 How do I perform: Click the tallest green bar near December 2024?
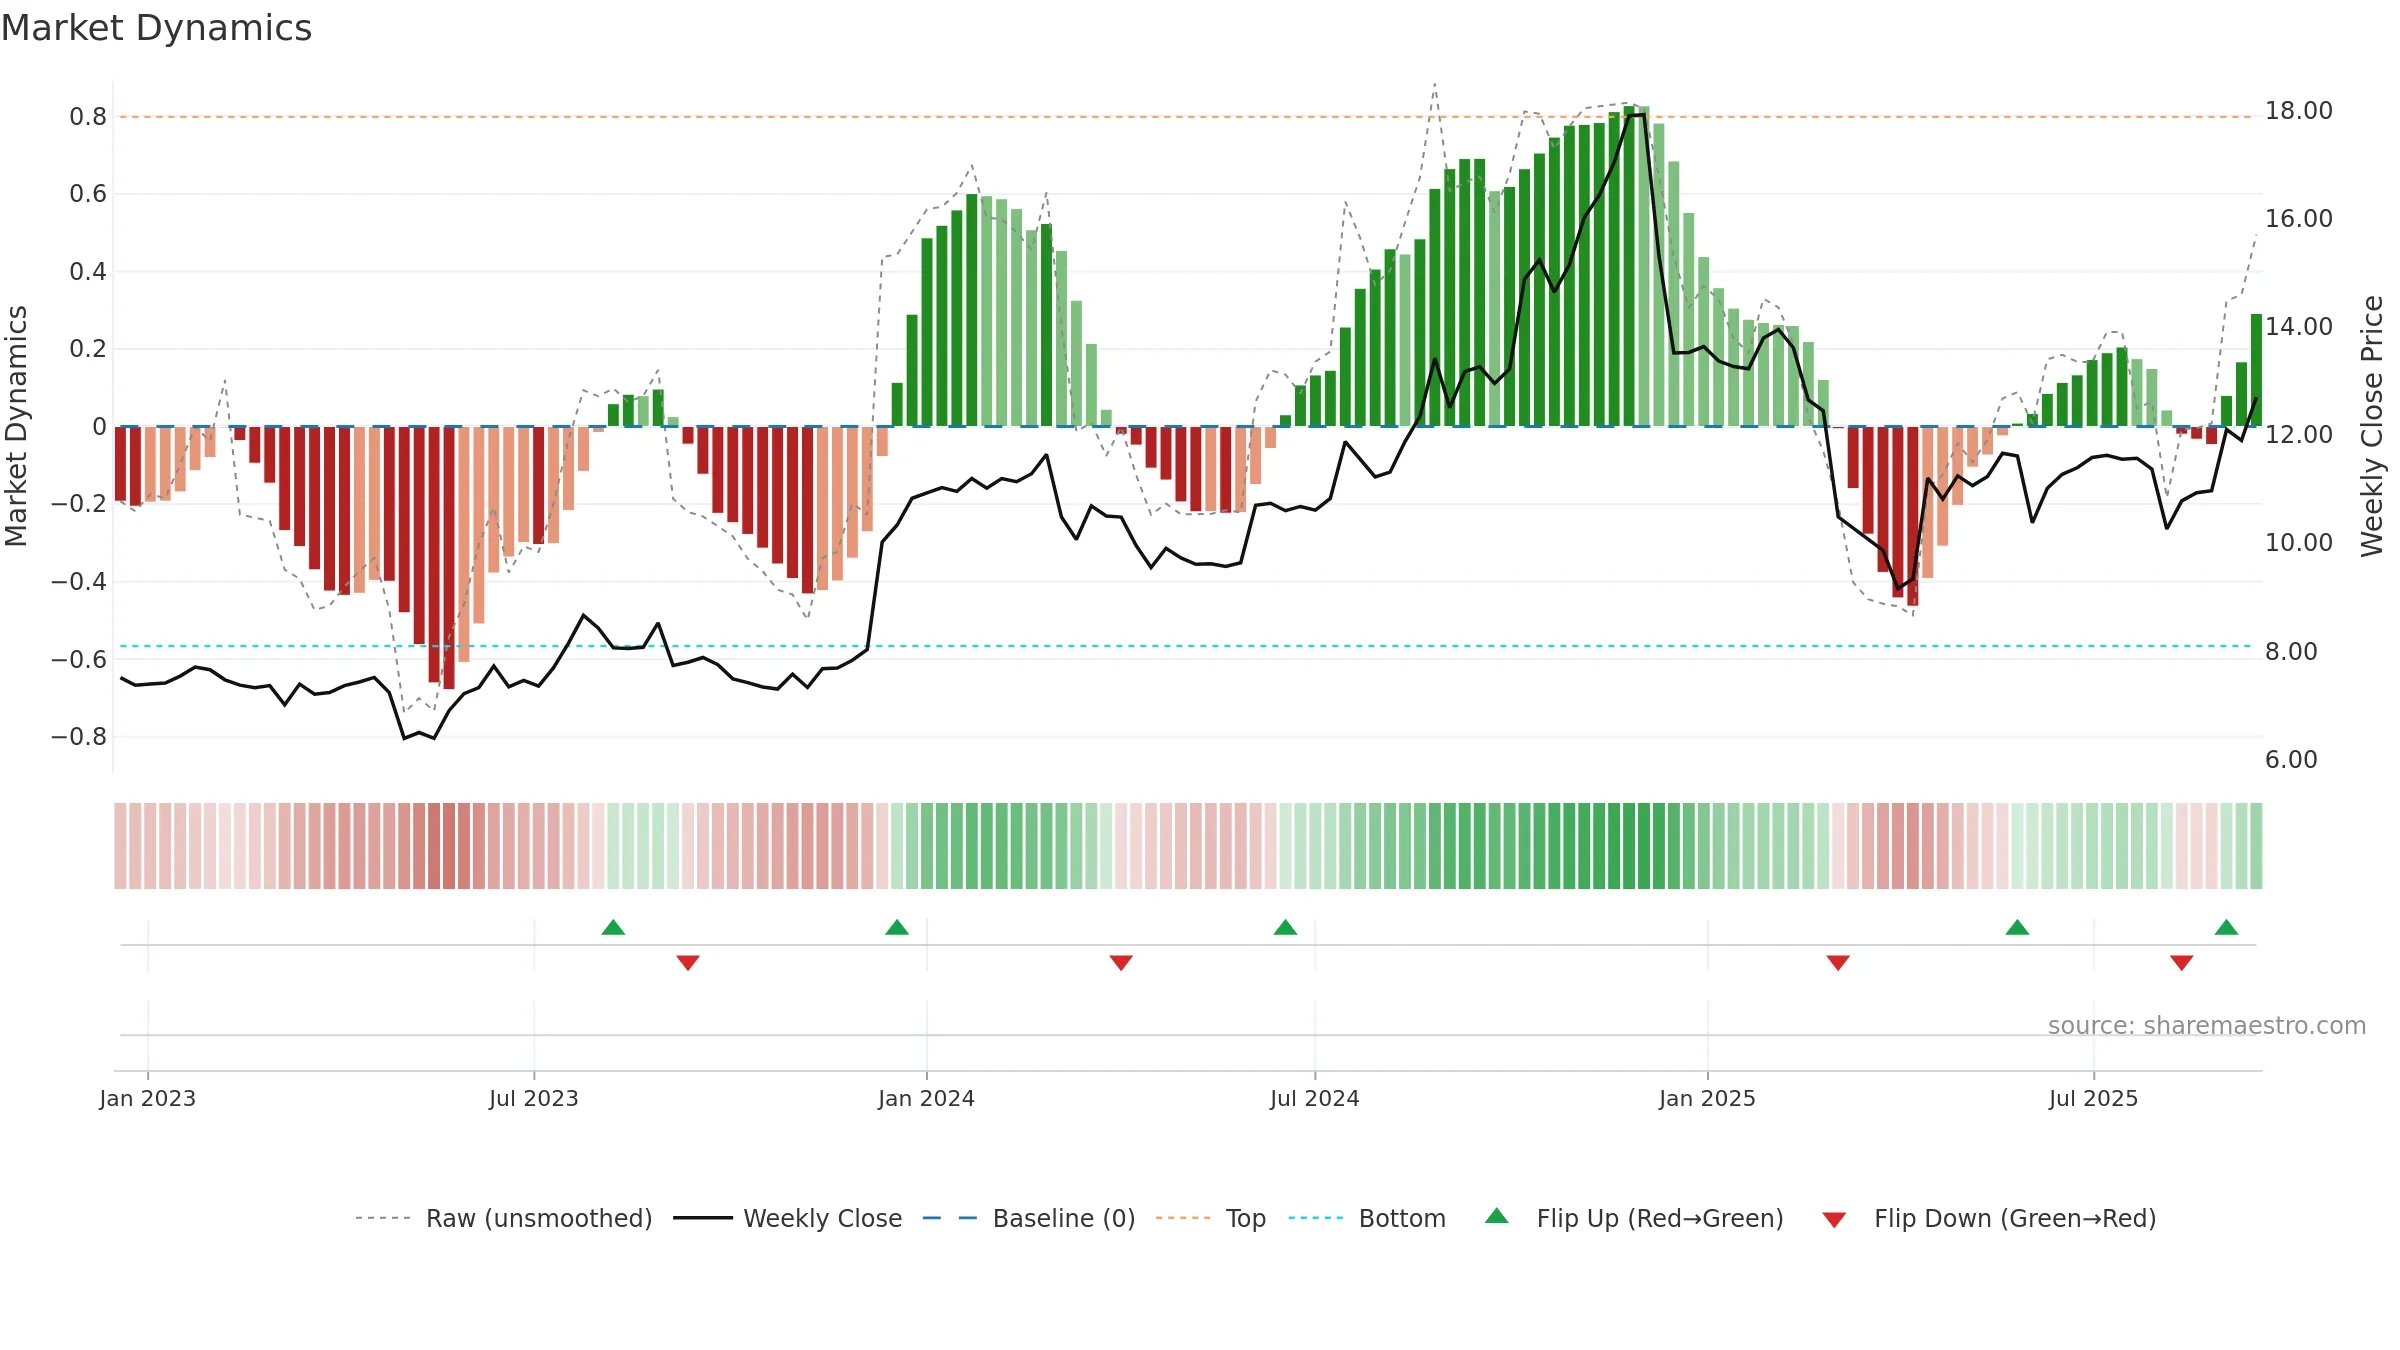1629,266
